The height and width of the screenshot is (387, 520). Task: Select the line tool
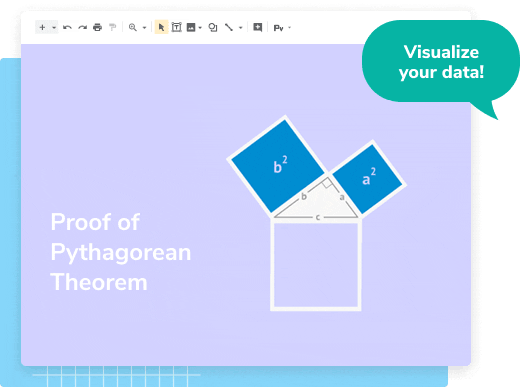229,27
